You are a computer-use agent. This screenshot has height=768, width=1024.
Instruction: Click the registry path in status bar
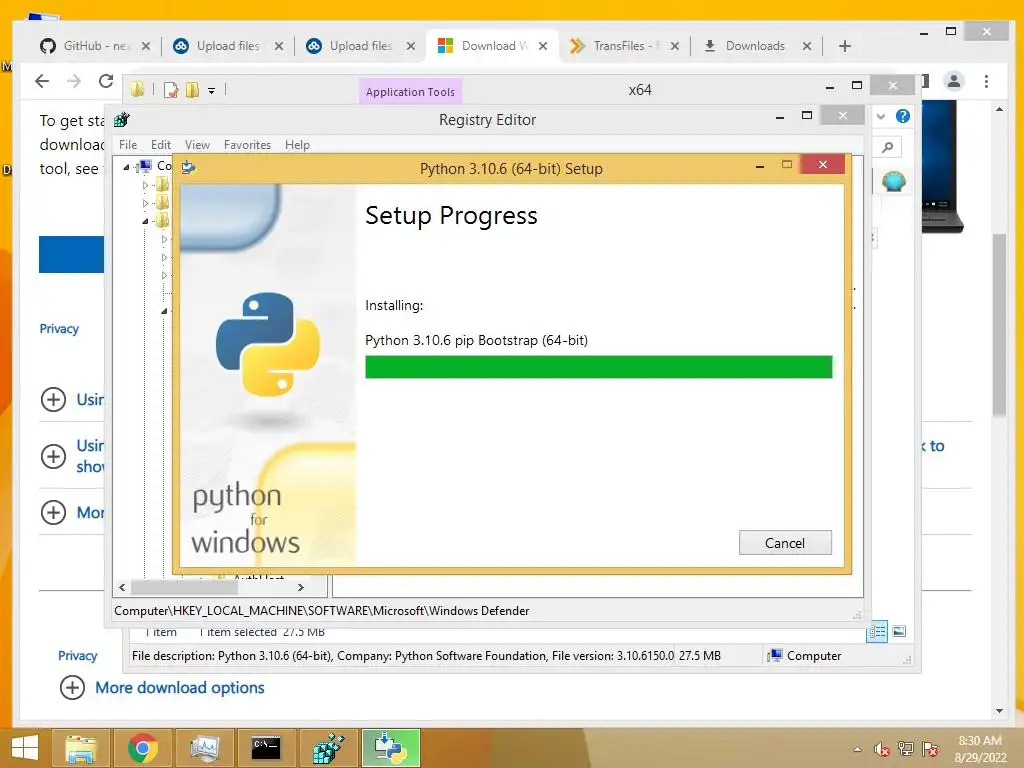click(321, 611)
